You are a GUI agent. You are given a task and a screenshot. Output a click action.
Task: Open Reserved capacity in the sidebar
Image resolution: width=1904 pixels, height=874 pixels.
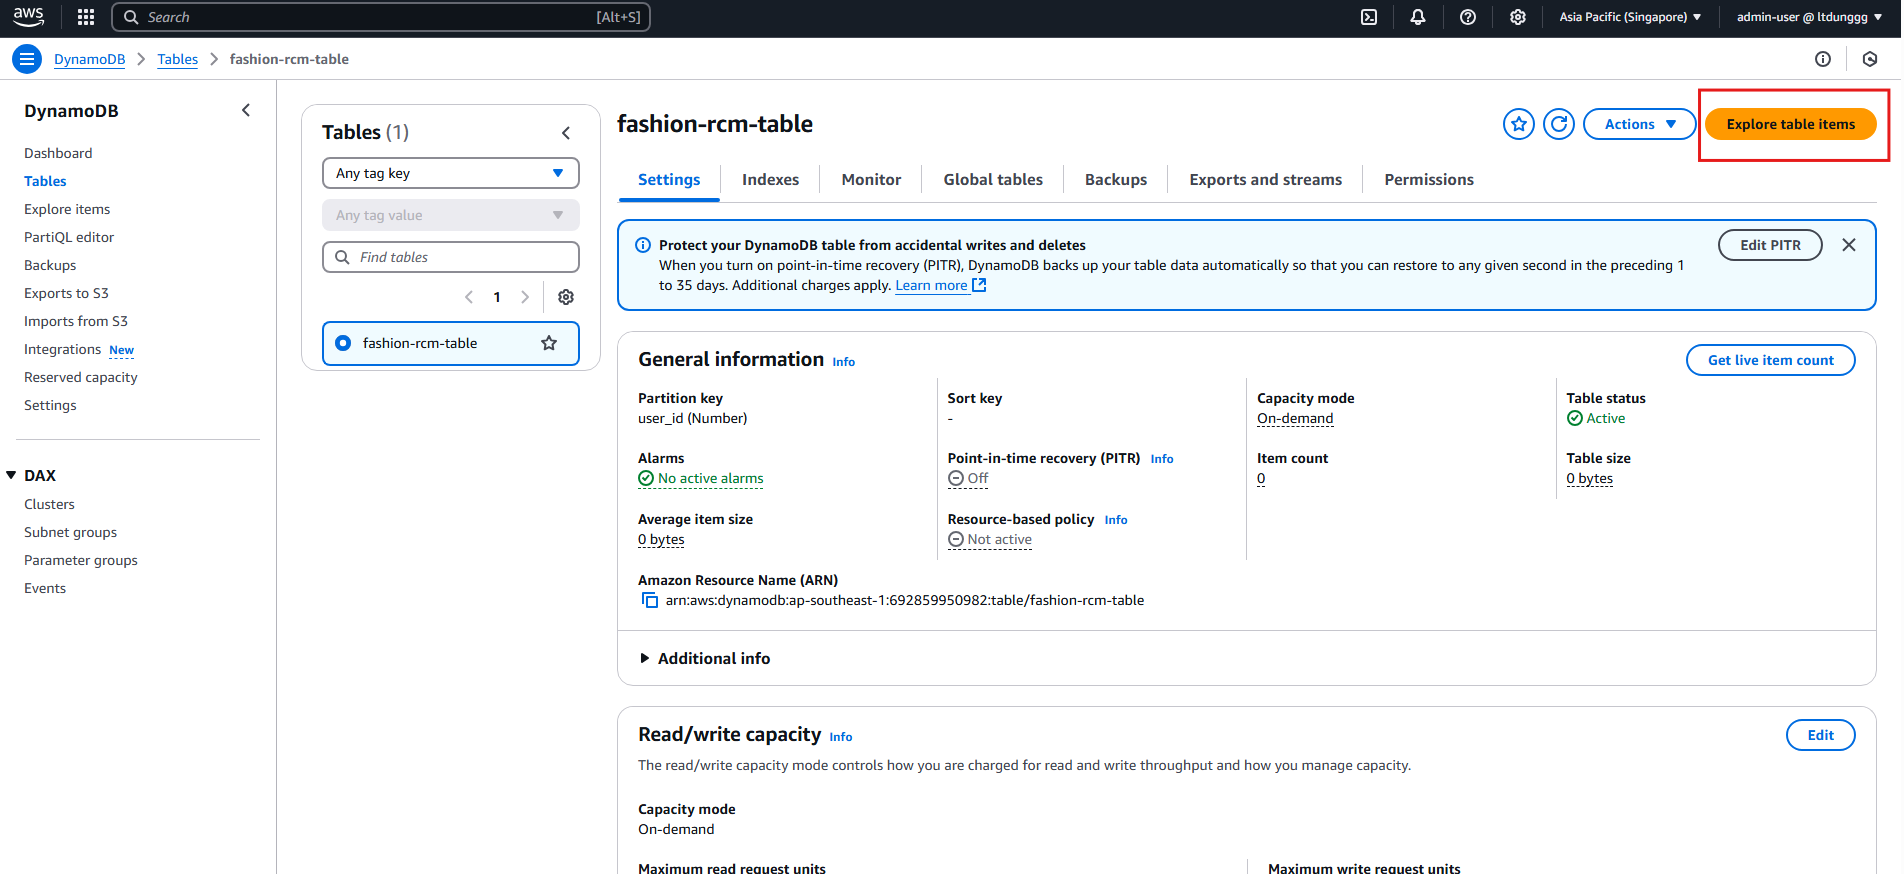(x=81, y=377)
